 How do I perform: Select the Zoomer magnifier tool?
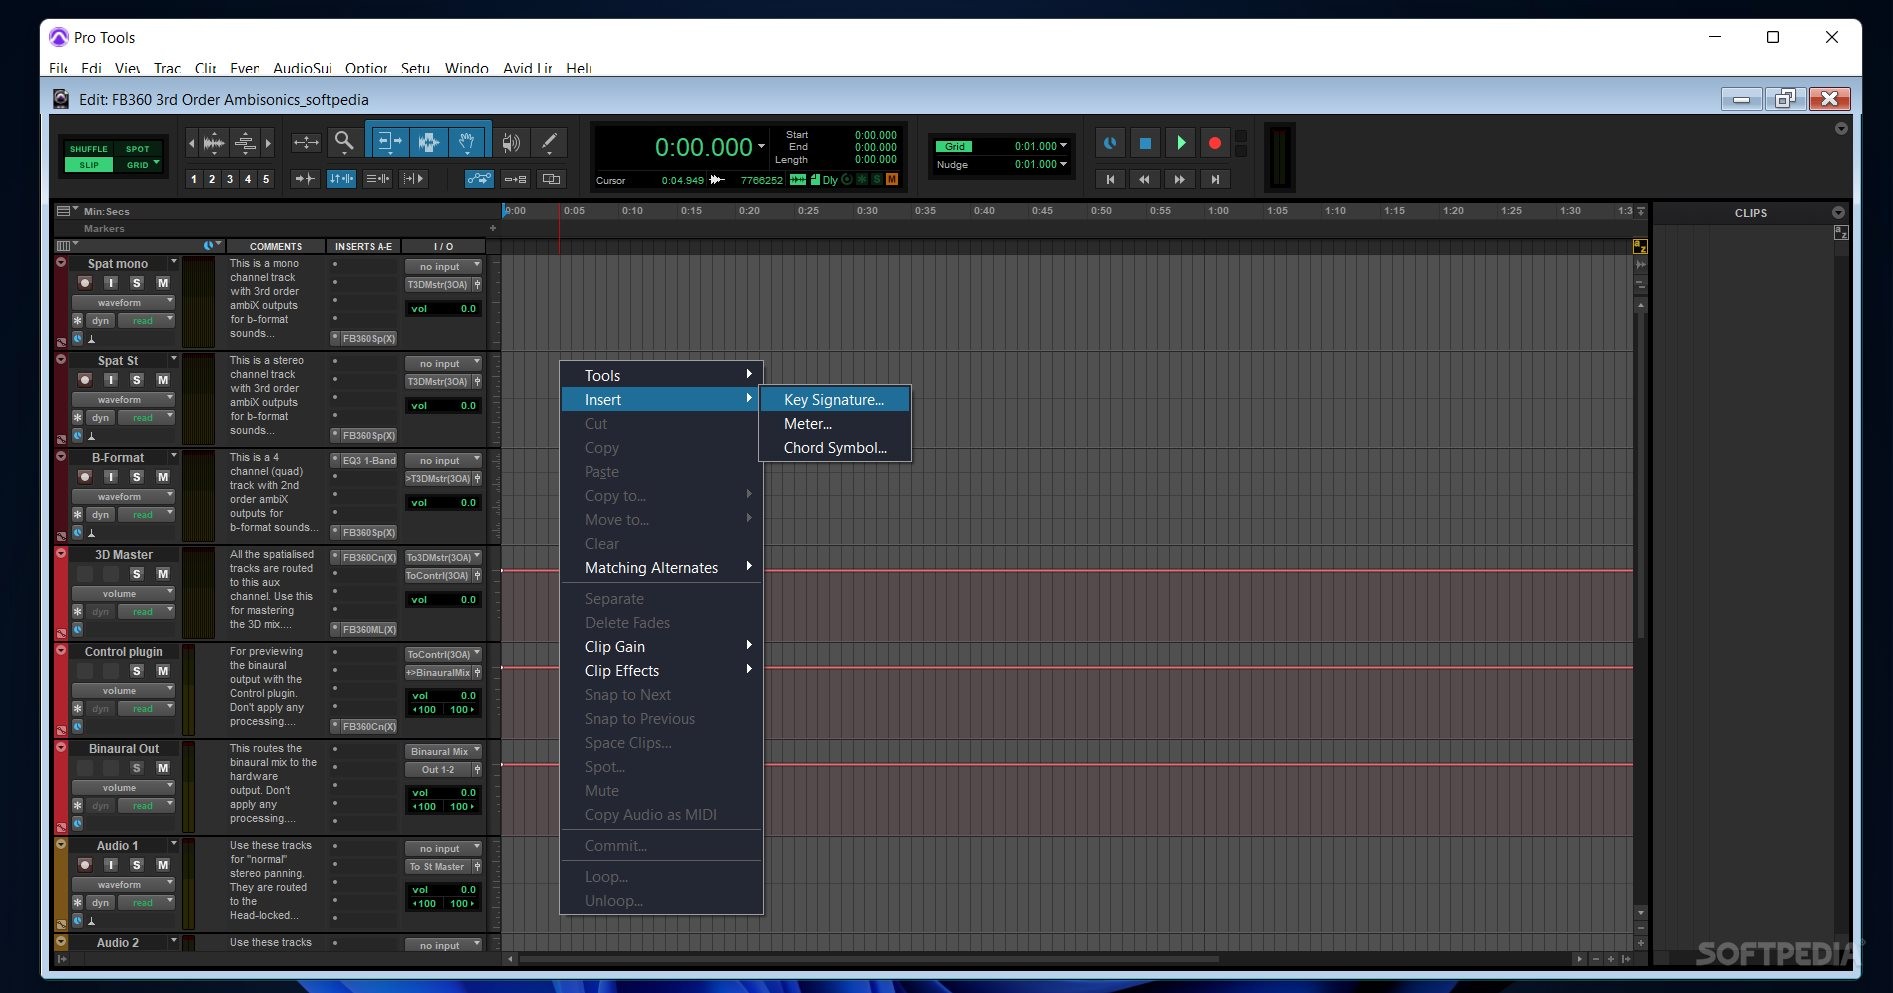coord(344,141)
